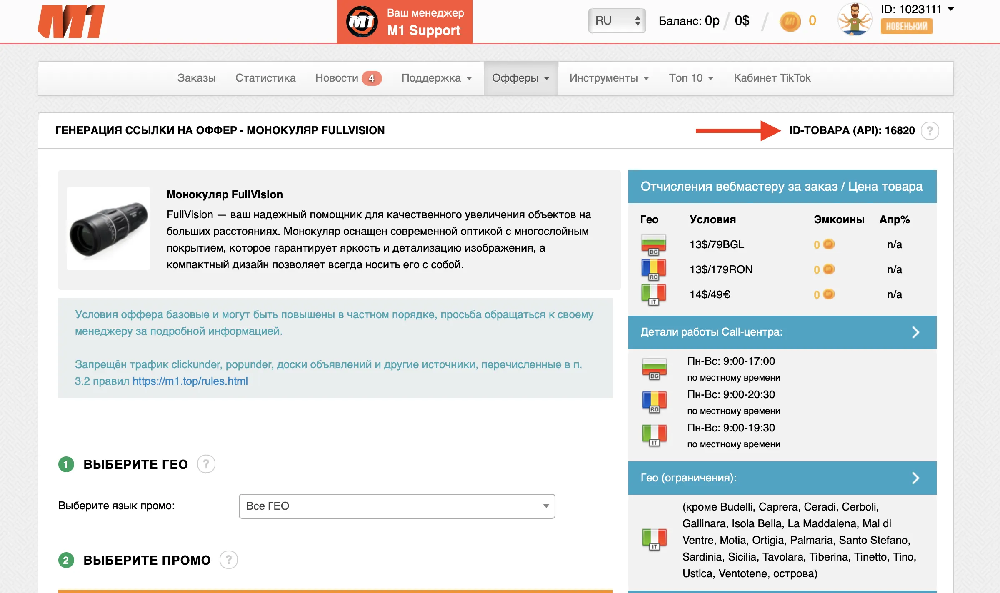Click the orange M1 logo
1000x593 pixels.
pos(71,22)
